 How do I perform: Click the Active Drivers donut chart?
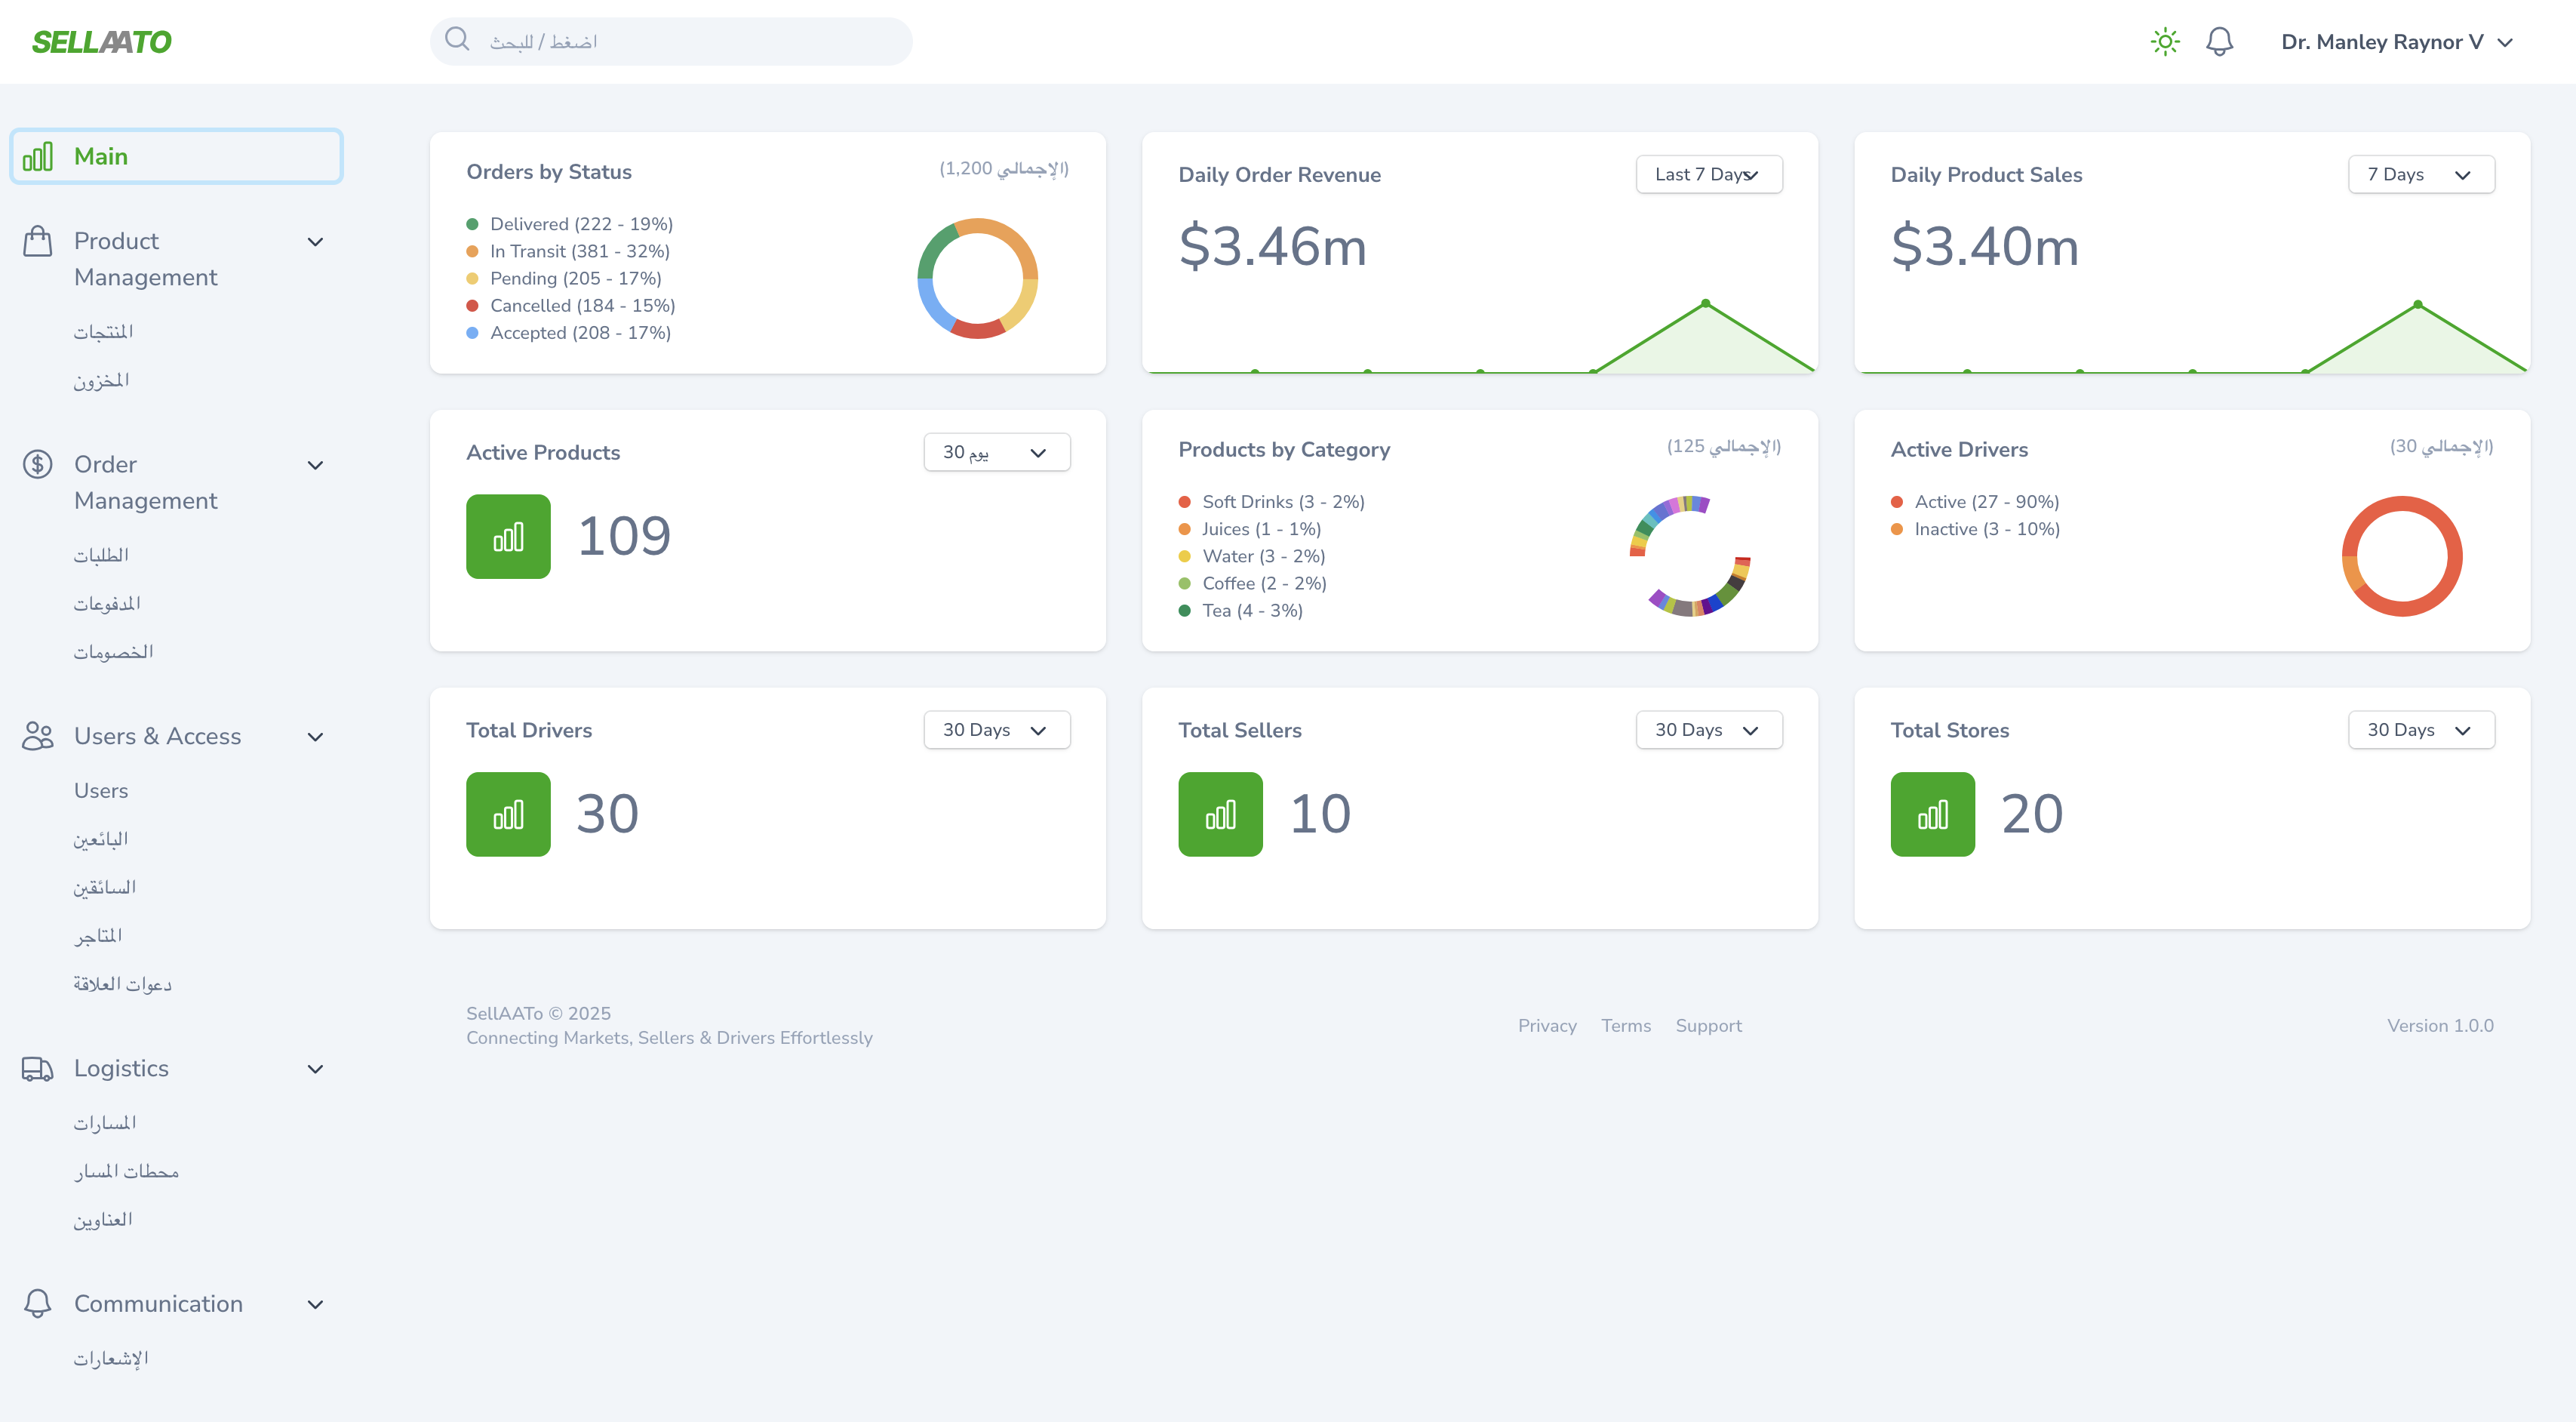(x=2402, y=556)
